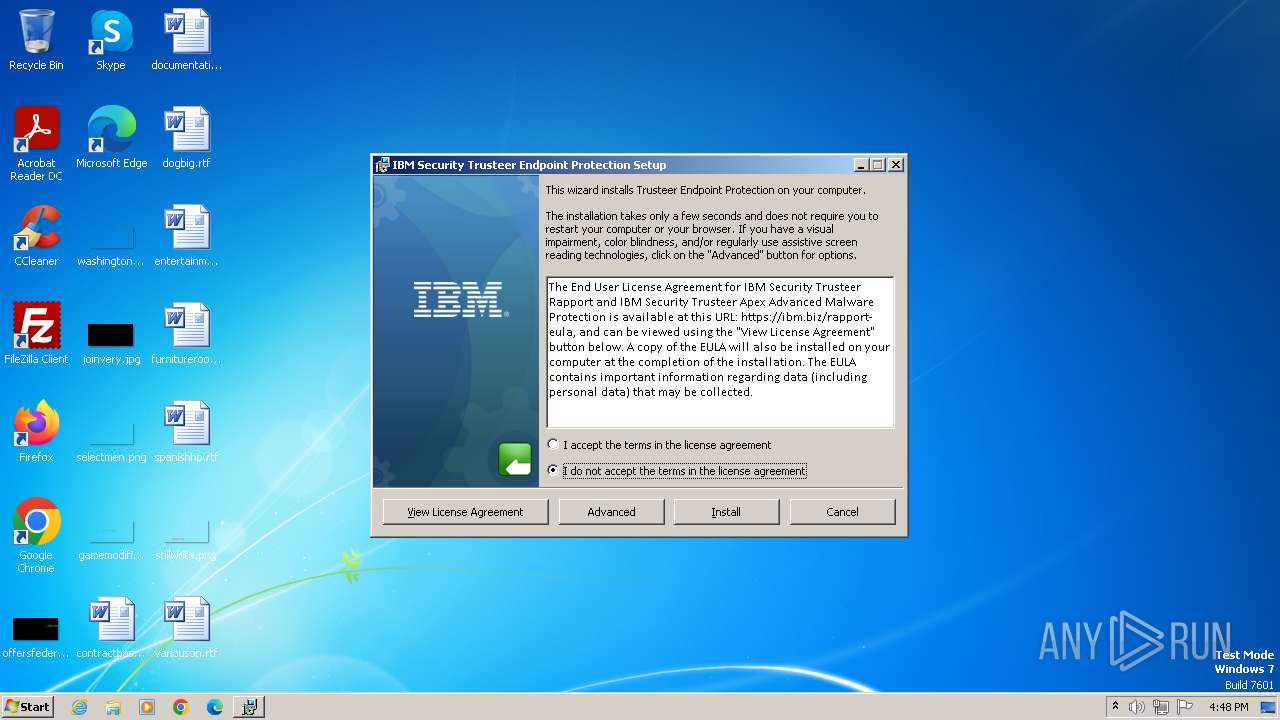
Task: Select the variouson.rtf document icon
Action: pyautogui.click(x=187, y=628)
